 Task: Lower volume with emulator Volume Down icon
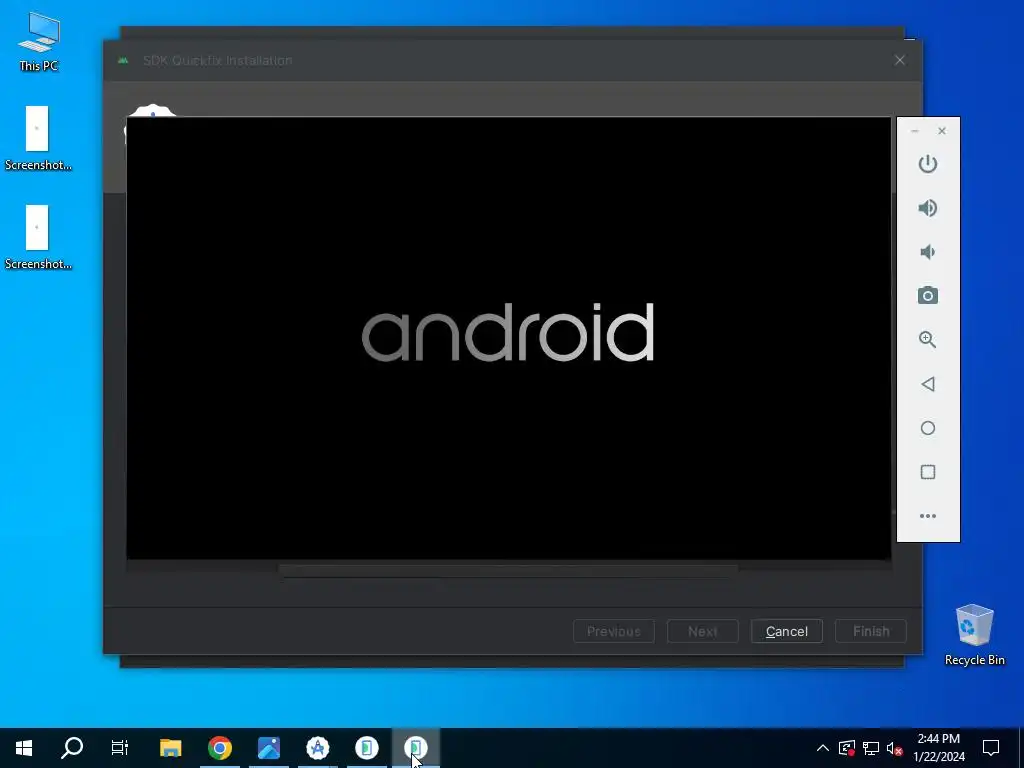927,252
